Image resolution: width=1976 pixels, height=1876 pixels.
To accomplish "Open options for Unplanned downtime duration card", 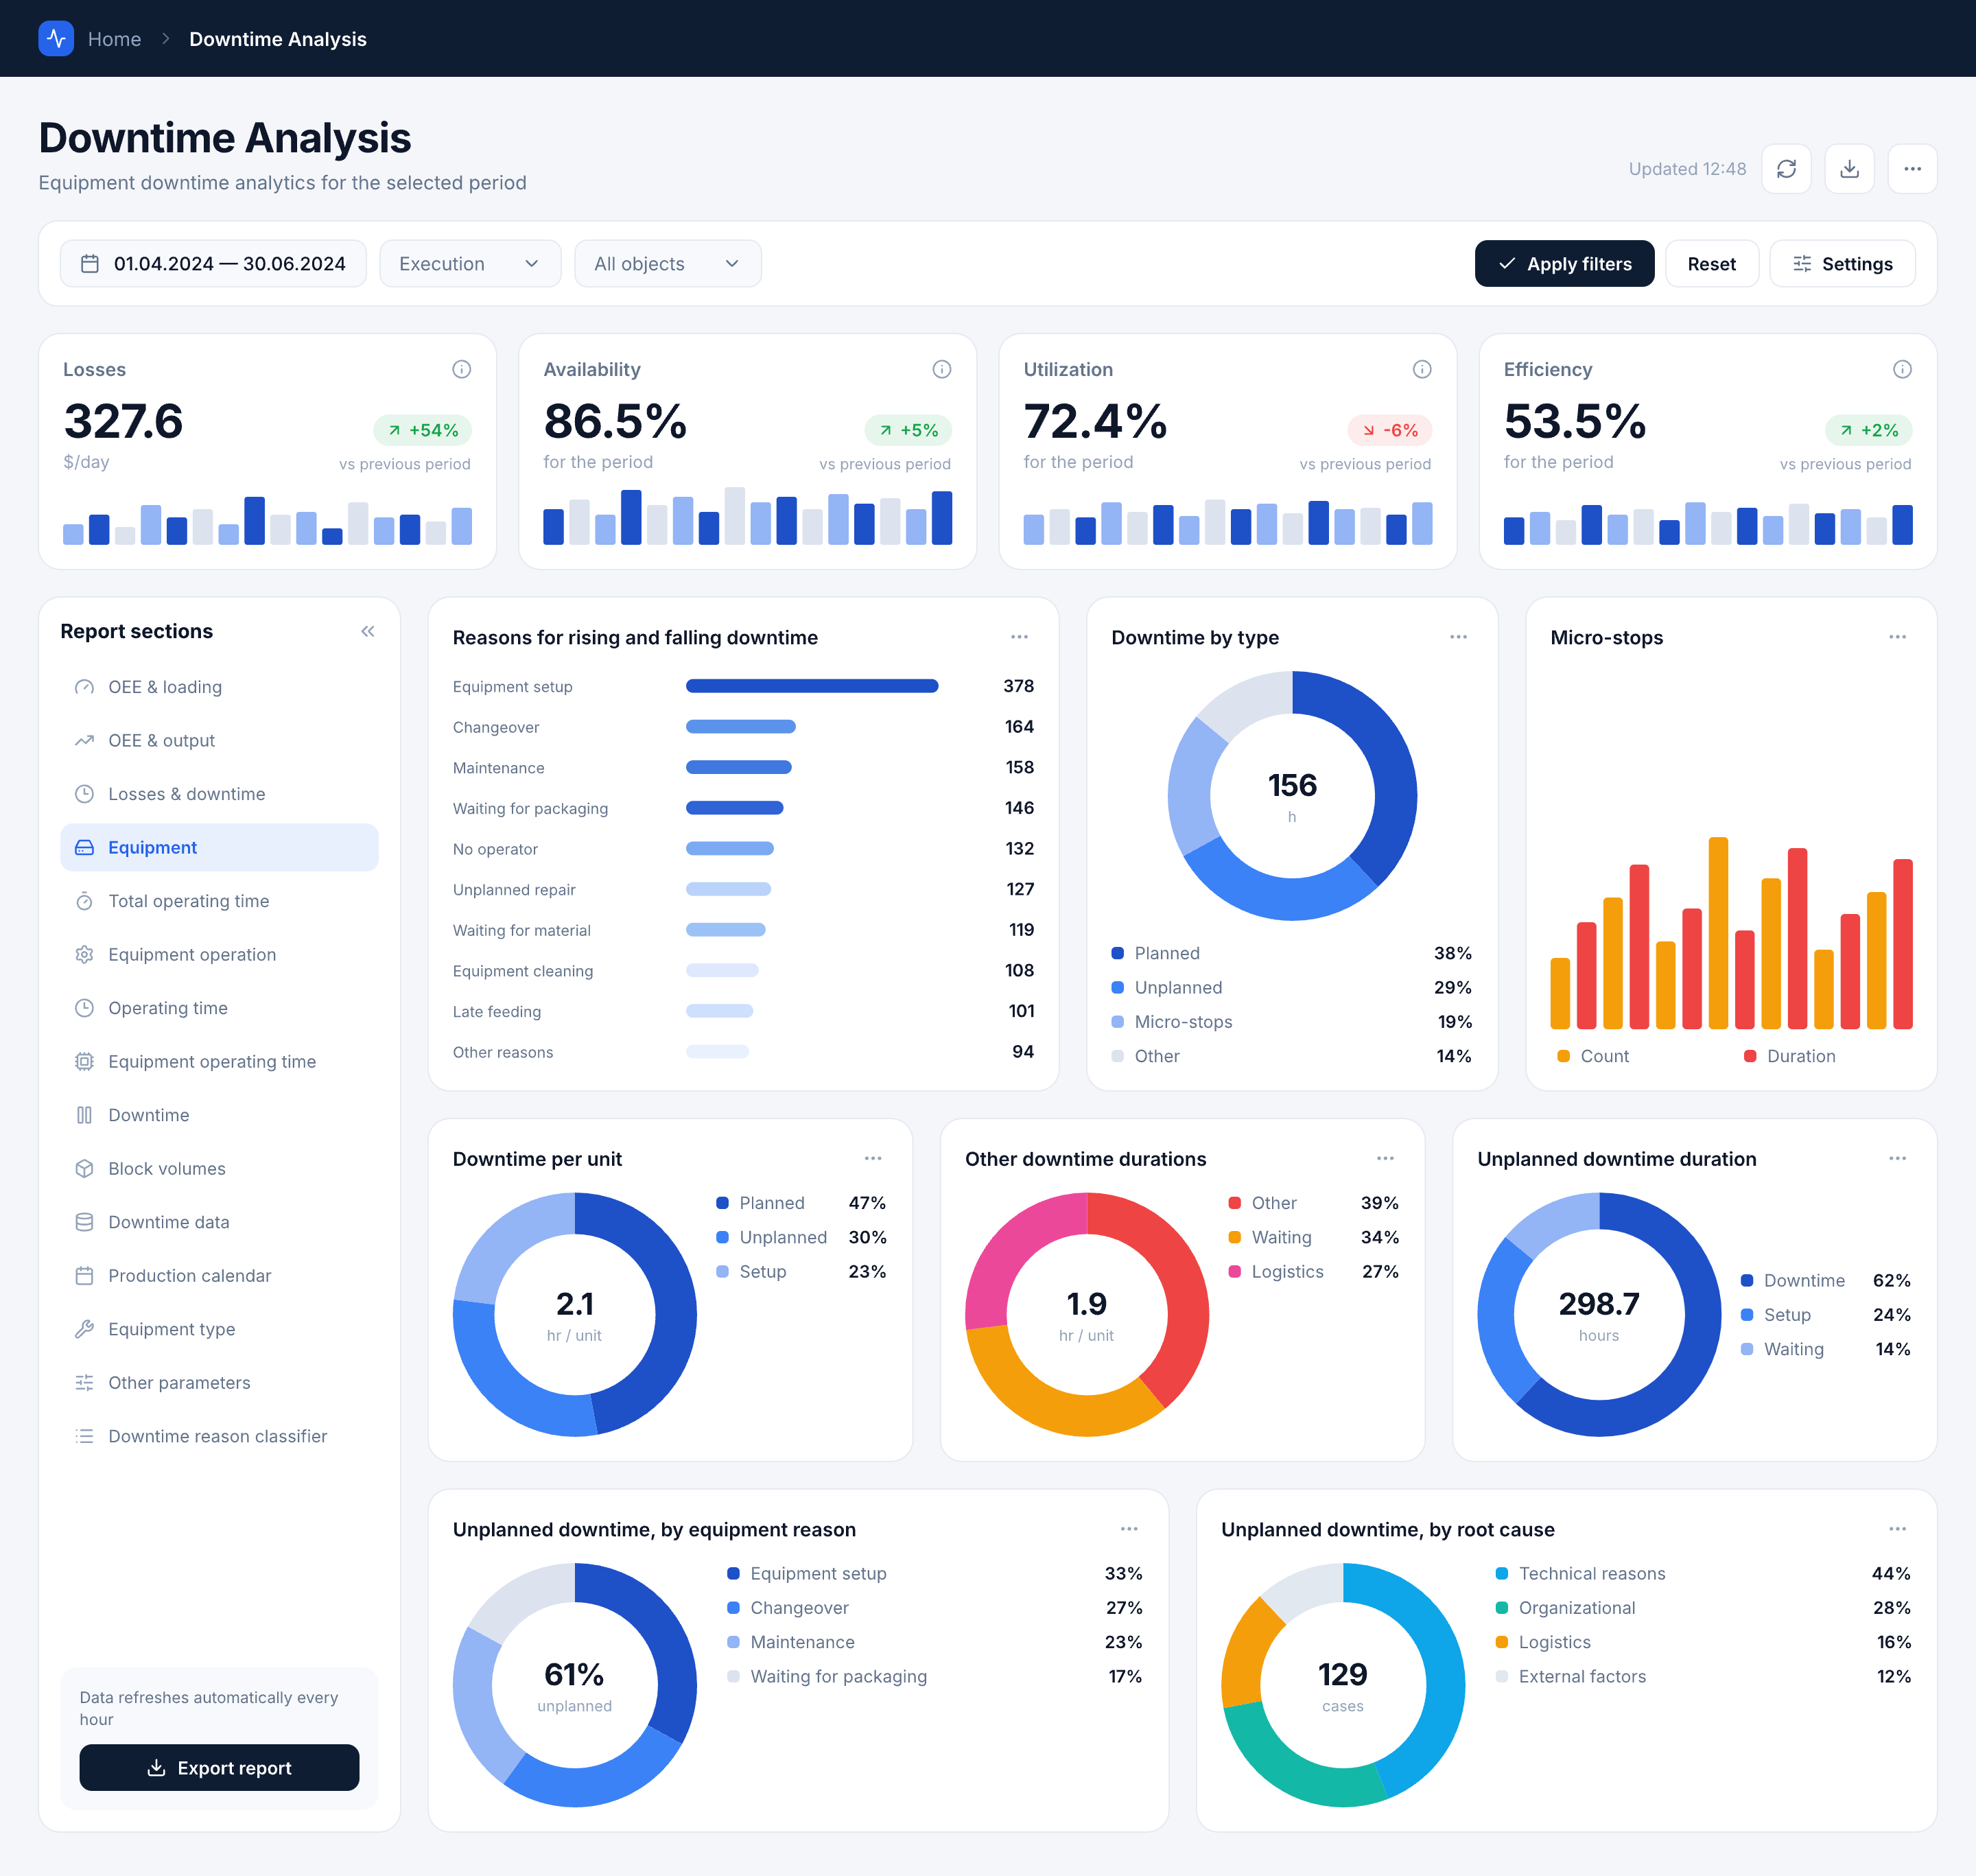I will pos(1897,1158).
